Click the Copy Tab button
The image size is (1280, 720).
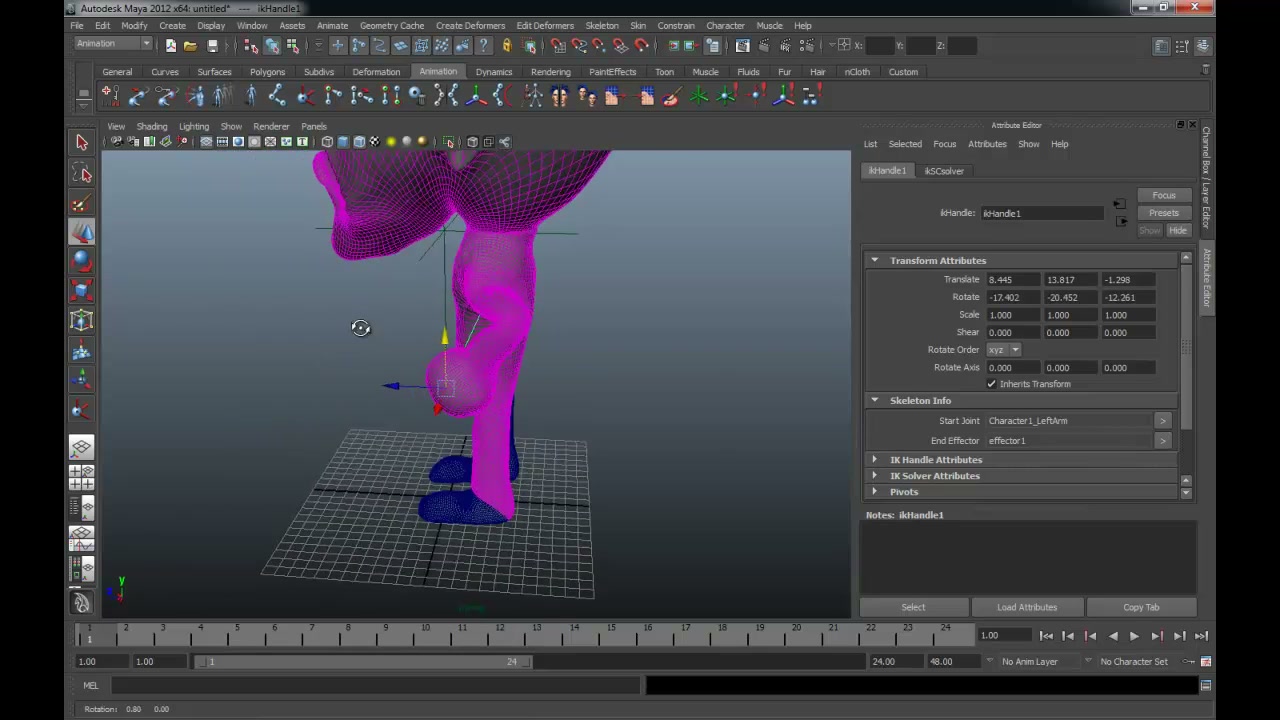pos(1141,607)
